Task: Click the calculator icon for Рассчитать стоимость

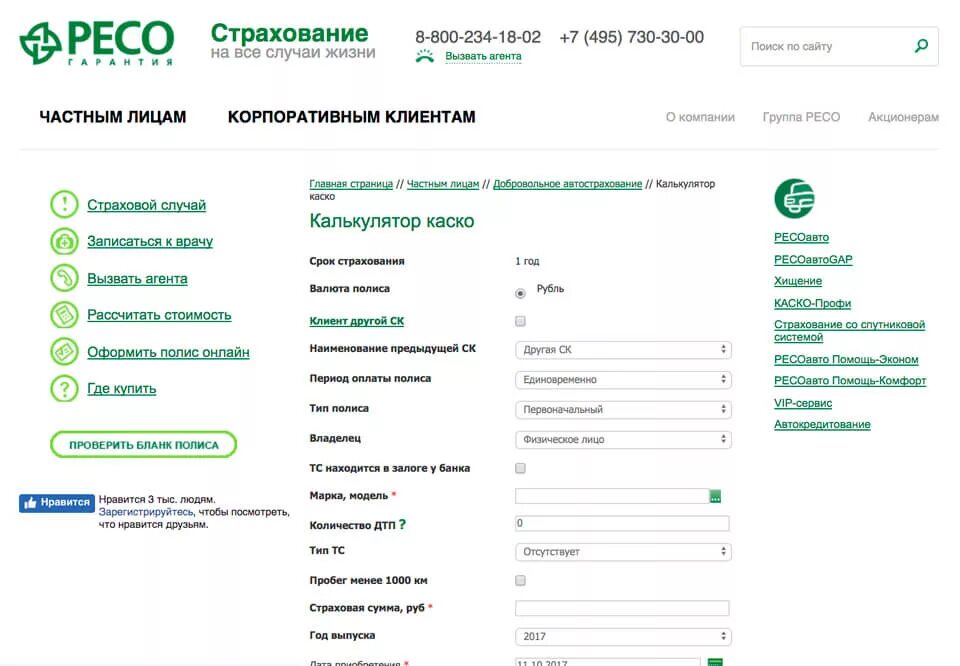Action: click(x=64, y=315)
